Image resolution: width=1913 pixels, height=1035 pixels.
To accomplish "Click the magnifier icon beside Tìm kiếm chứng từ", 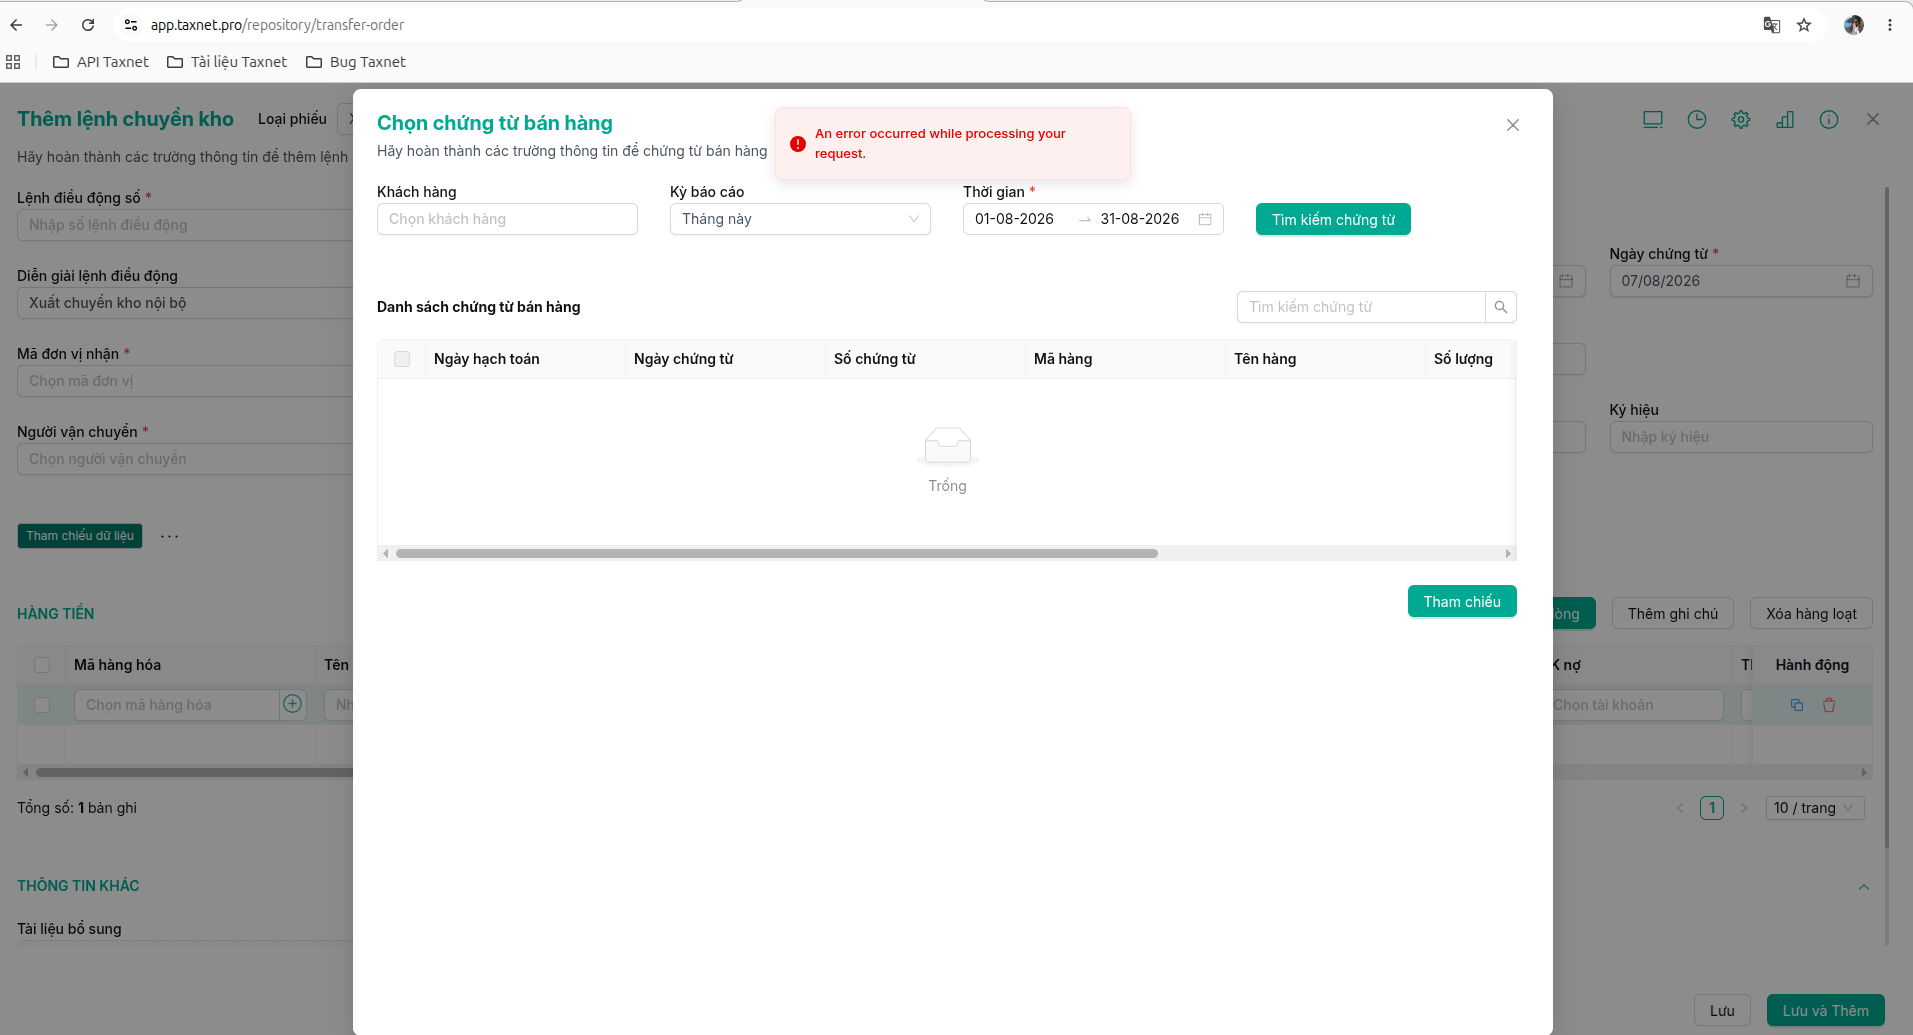I will (x=1500, y=307).
